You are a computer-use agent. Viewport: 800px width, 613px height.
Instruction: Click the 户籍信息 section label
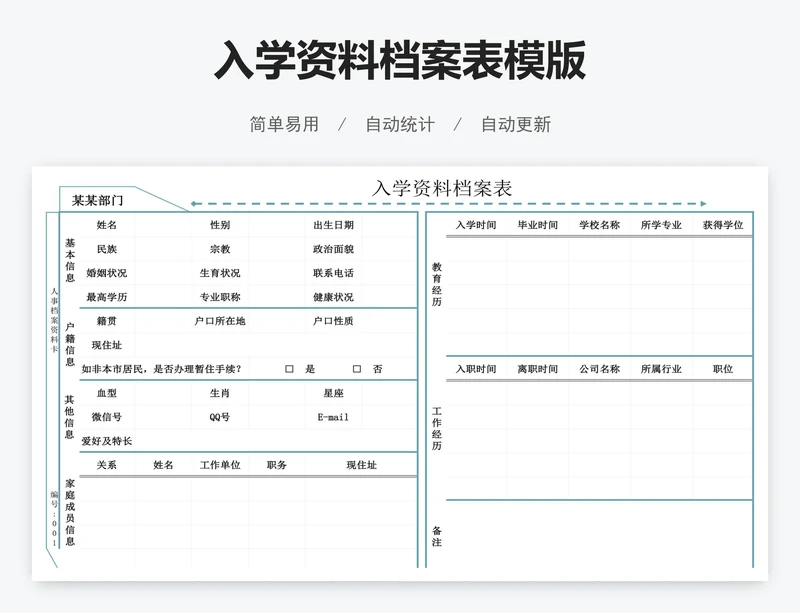click(70, 345)
